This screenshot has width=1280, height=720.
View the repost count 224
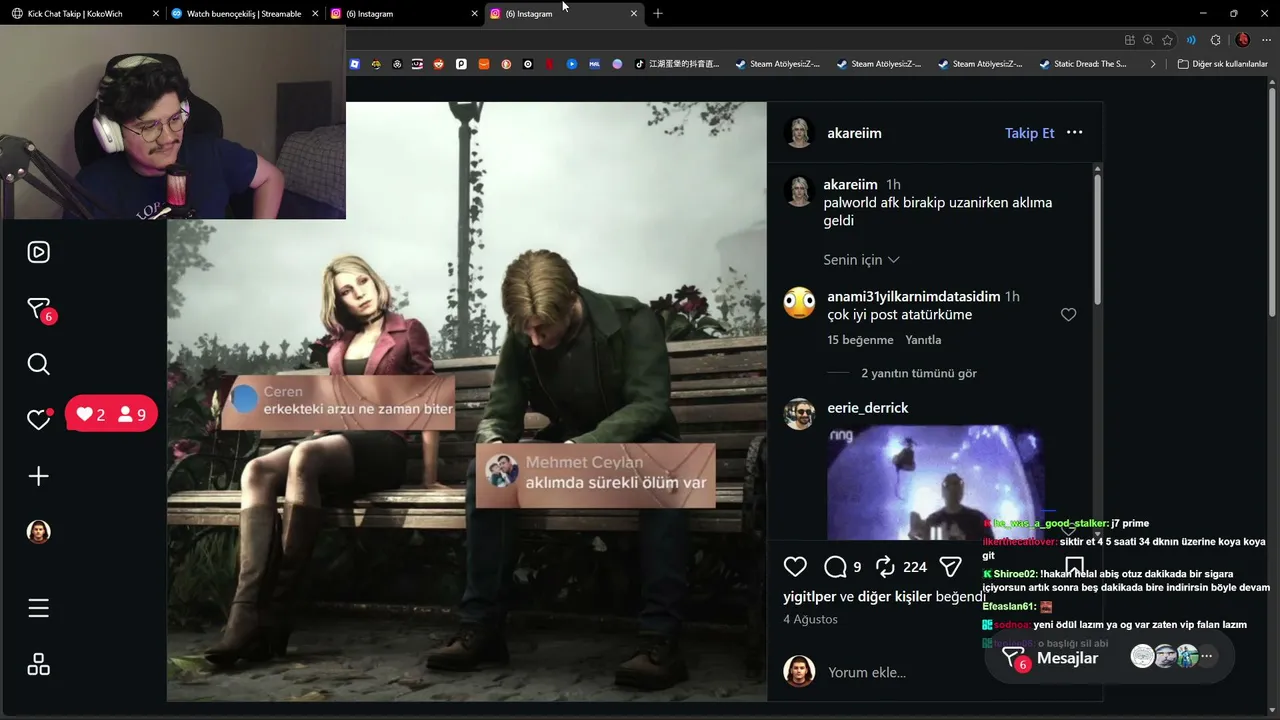point(915,567)
